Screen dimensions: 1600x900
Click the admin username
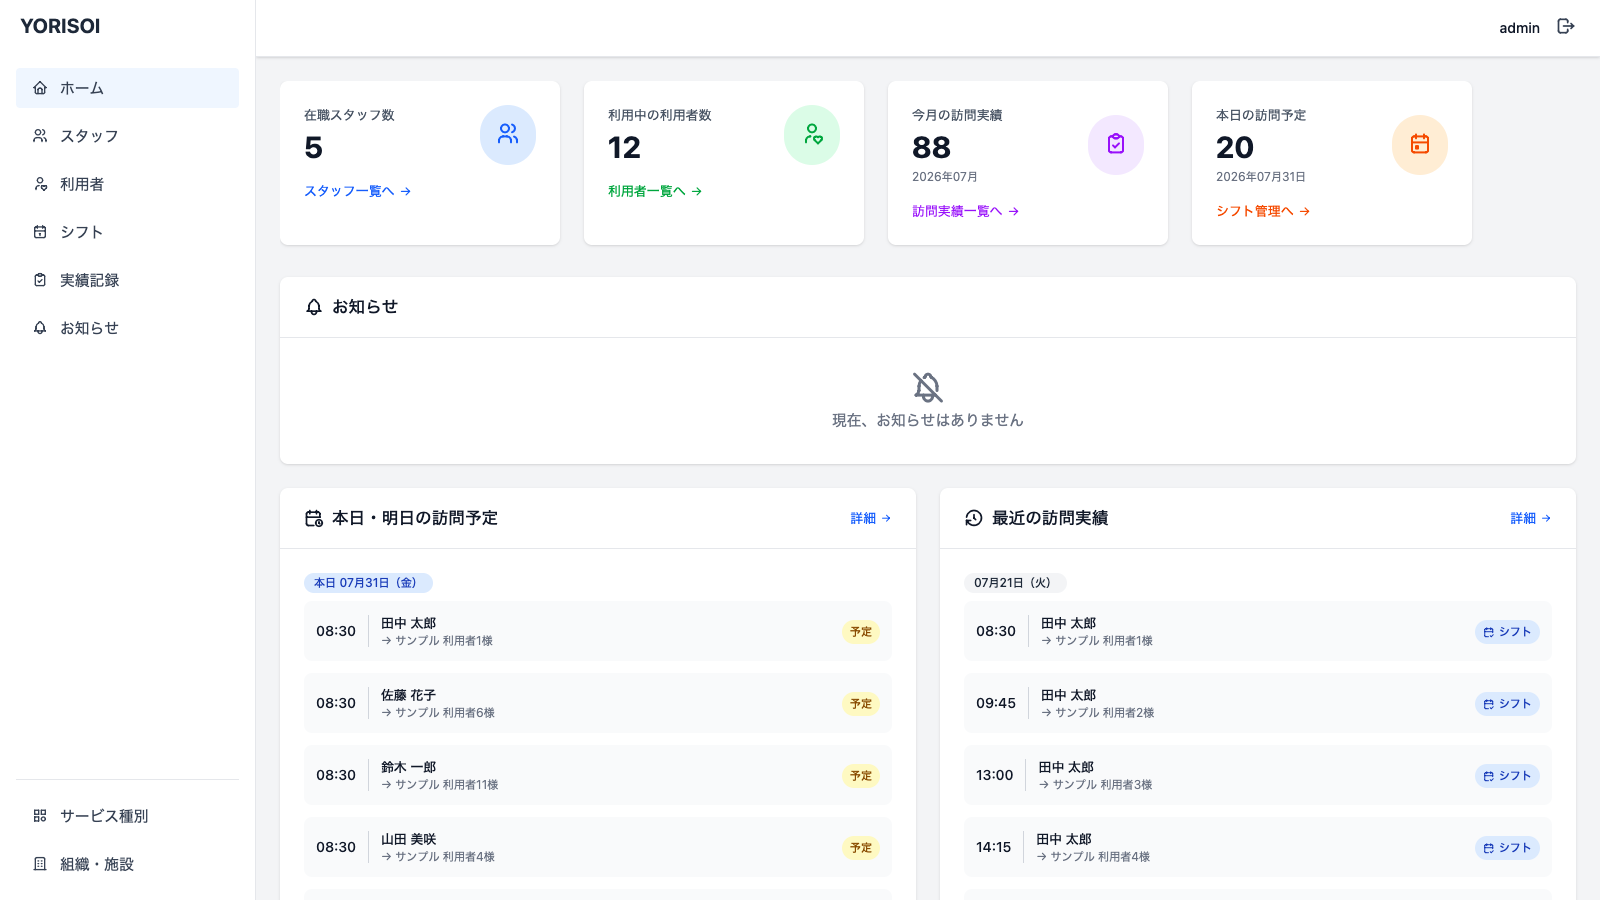[1519, 28]
